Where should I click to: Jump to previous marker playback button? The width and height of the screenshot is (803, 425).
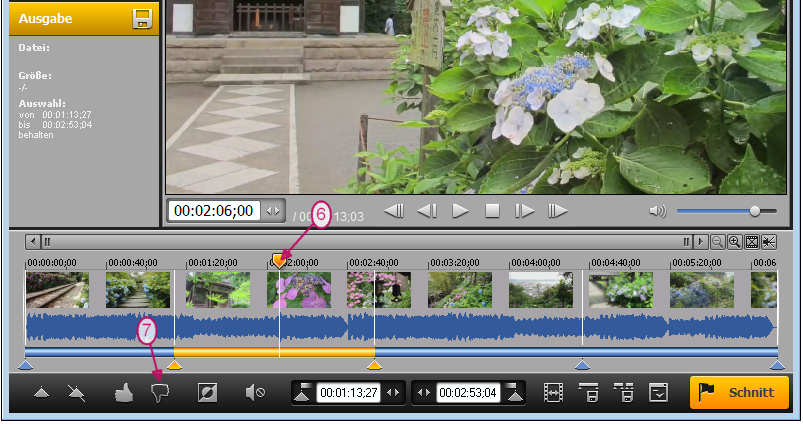point(394,211)
